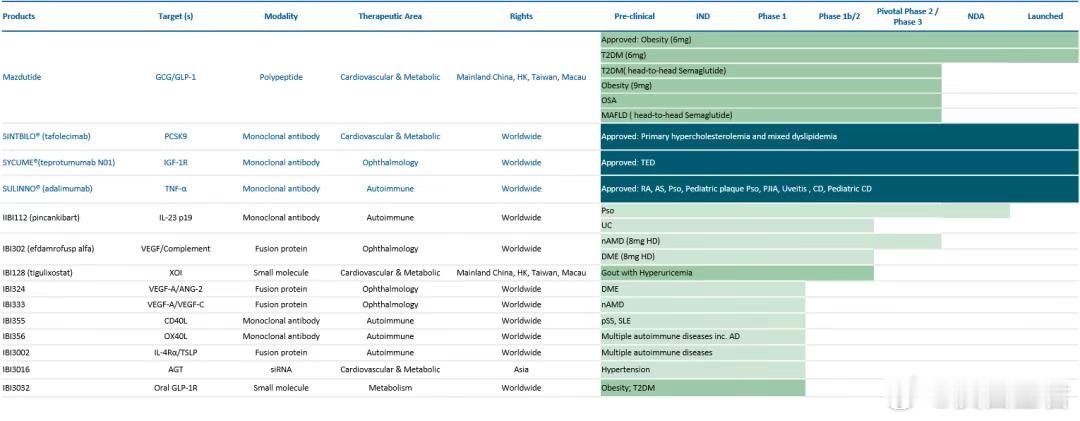Screen dimensions: 1080x421
Task: Click the IL-23 p19 target cell
Action: (176, 218)
